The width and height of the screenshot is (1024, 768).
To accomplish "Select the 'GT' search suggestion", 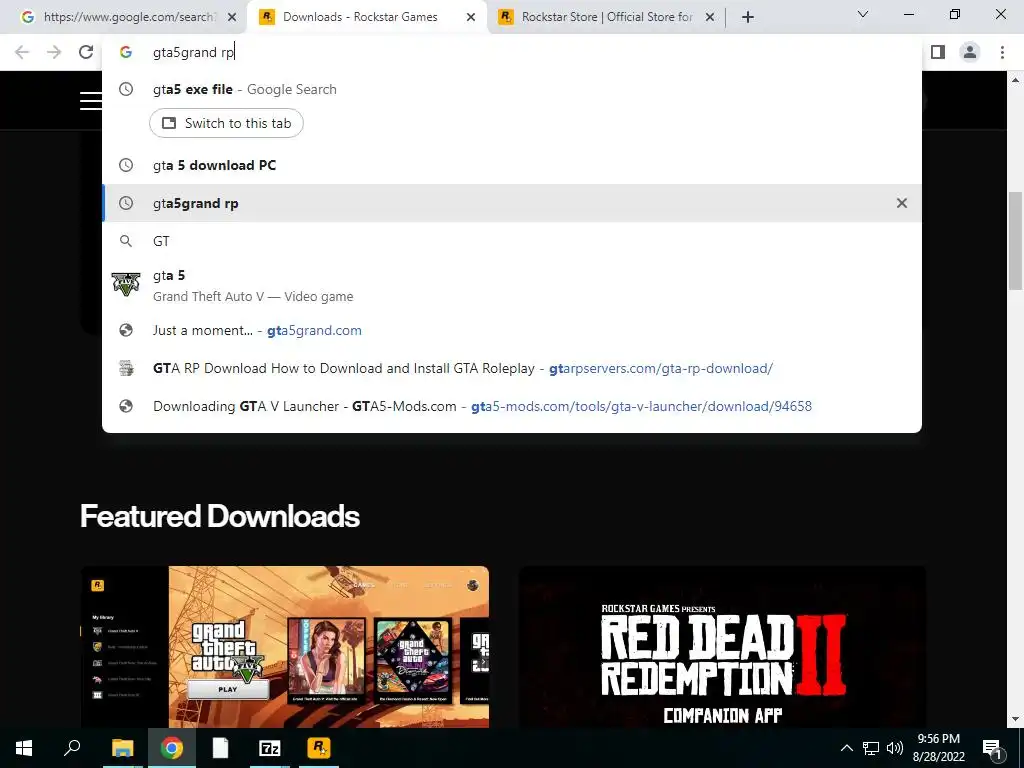I will (512, 241).
